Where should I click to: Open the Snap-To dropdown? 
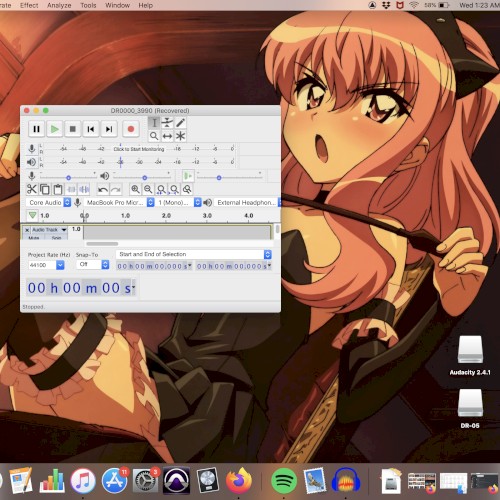tap(93, 265)
